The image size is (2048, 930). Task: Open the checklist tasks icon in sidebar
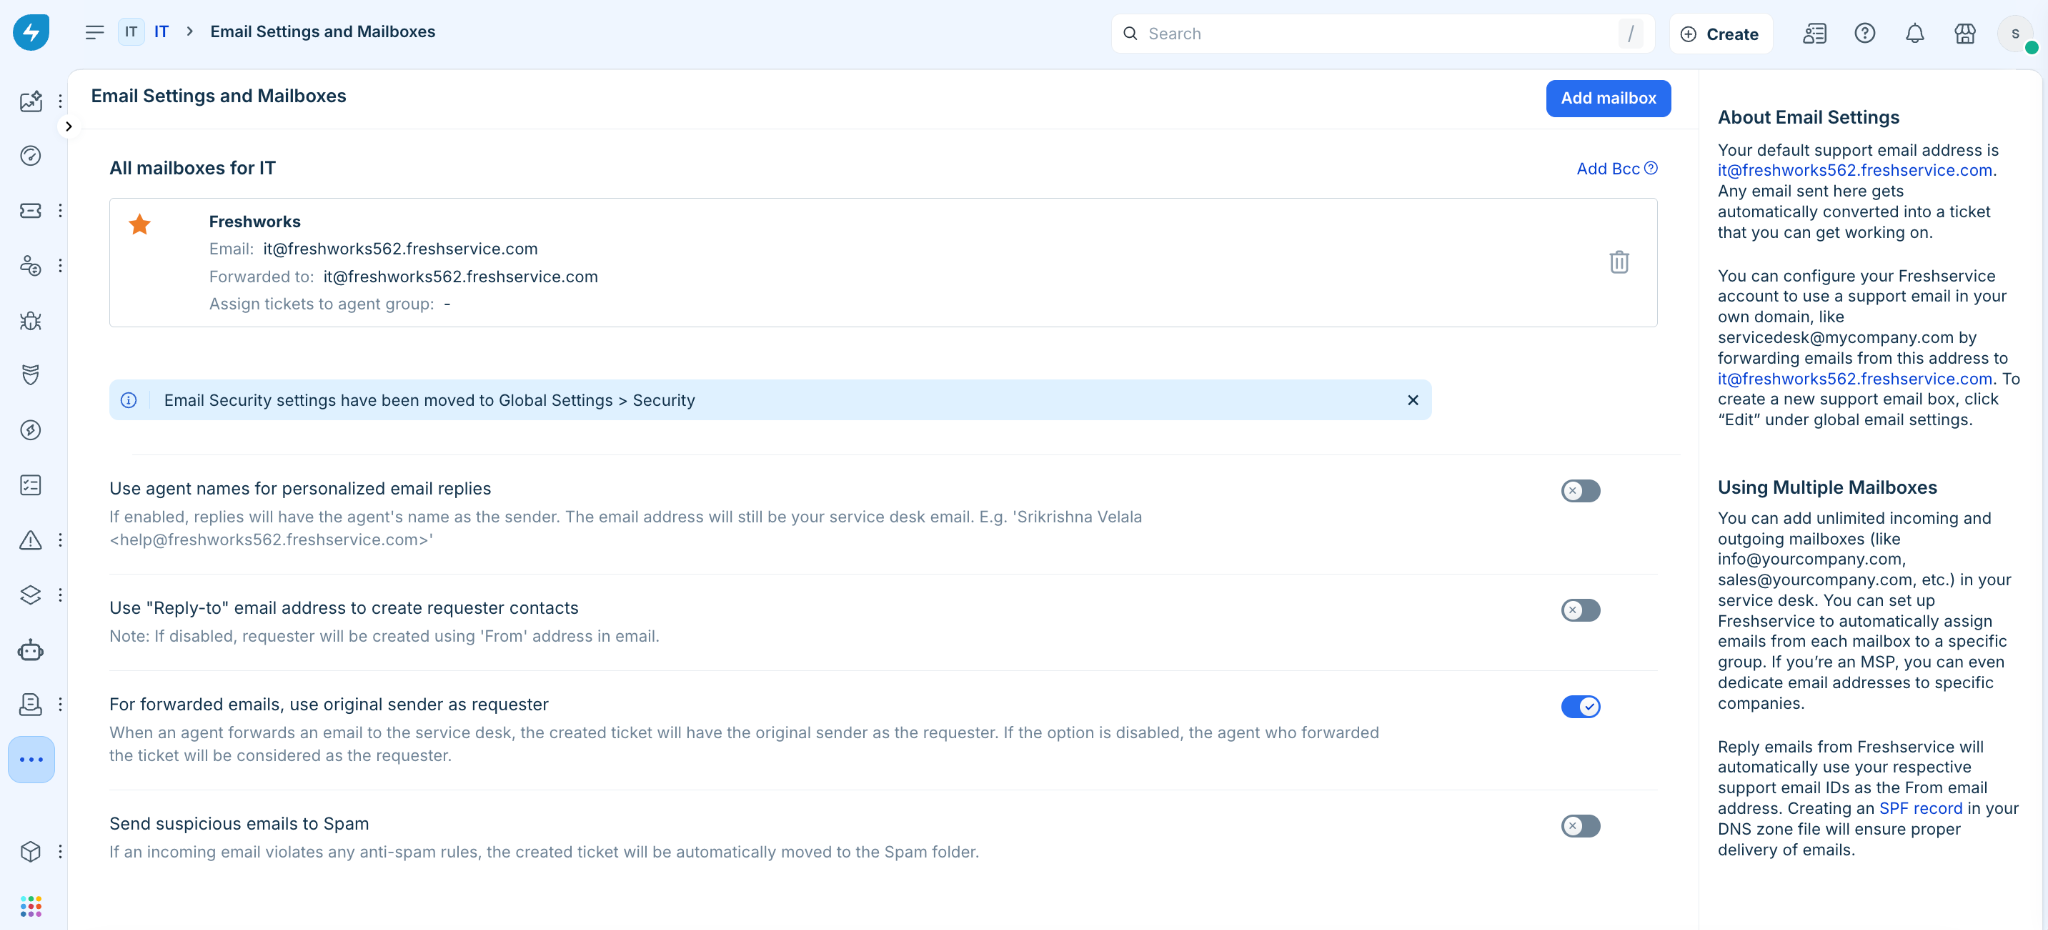(x=31, y=485)
